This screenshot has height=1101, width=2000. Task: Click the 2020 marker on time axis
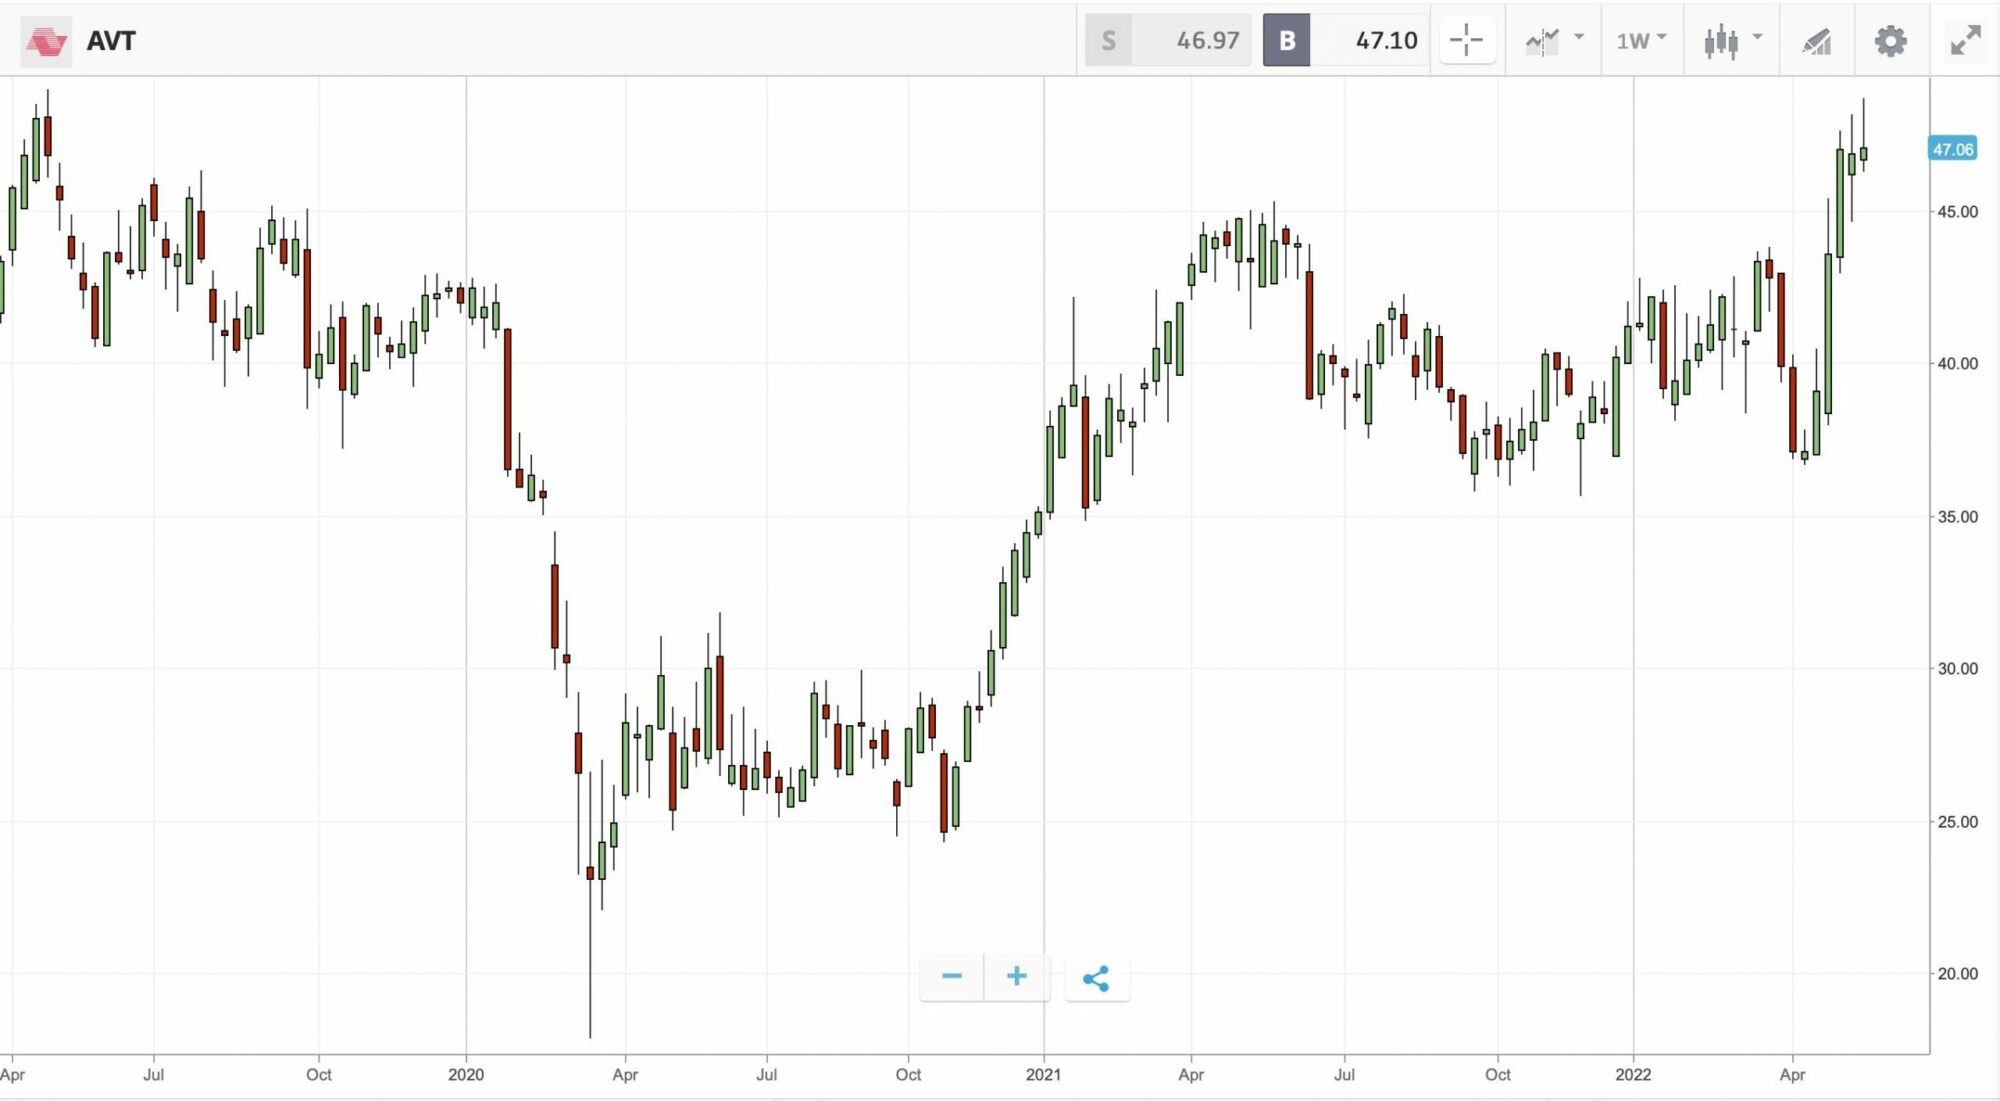466,1075
